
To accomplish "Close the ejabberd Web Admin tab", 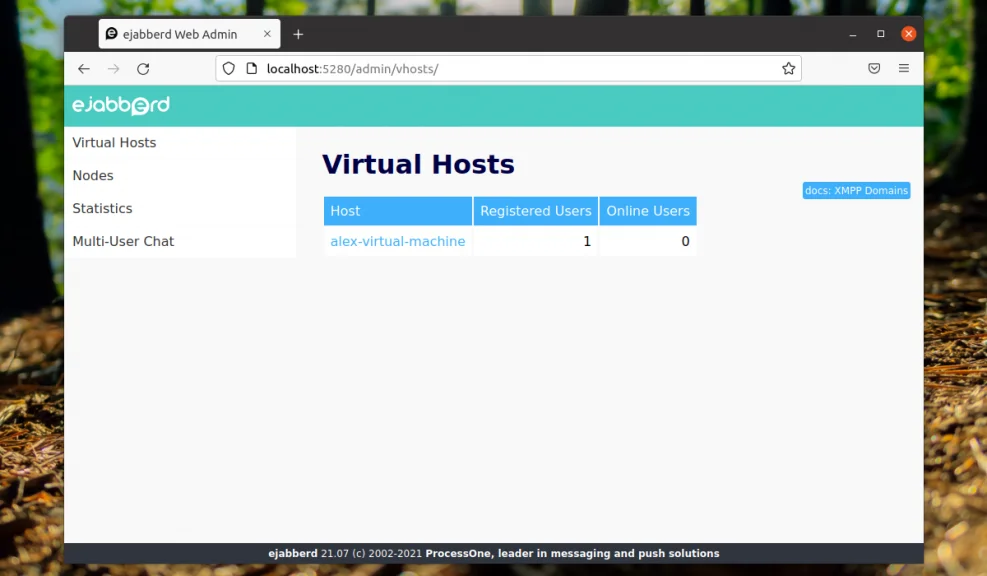I will [267, 34].
